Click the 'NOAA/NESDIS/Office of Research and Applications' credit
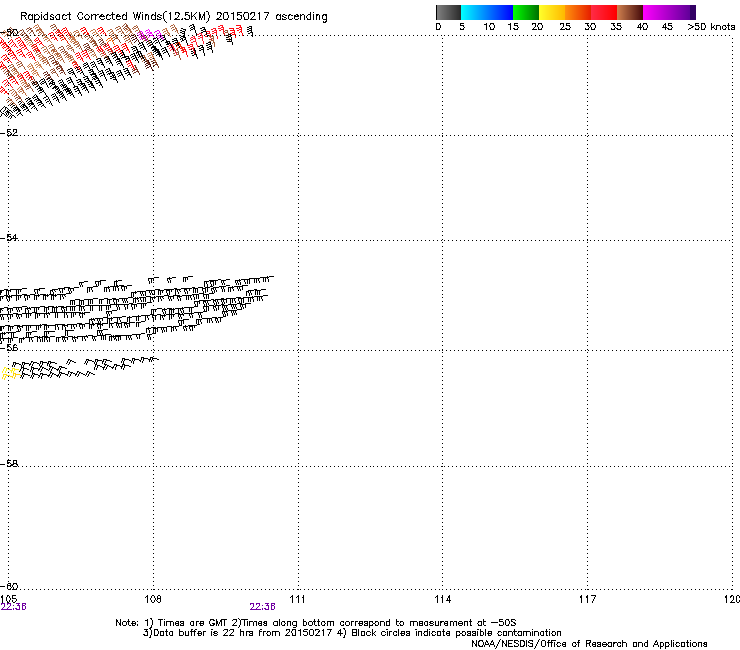The image size is (740, 650). click(x=589, y=644)
